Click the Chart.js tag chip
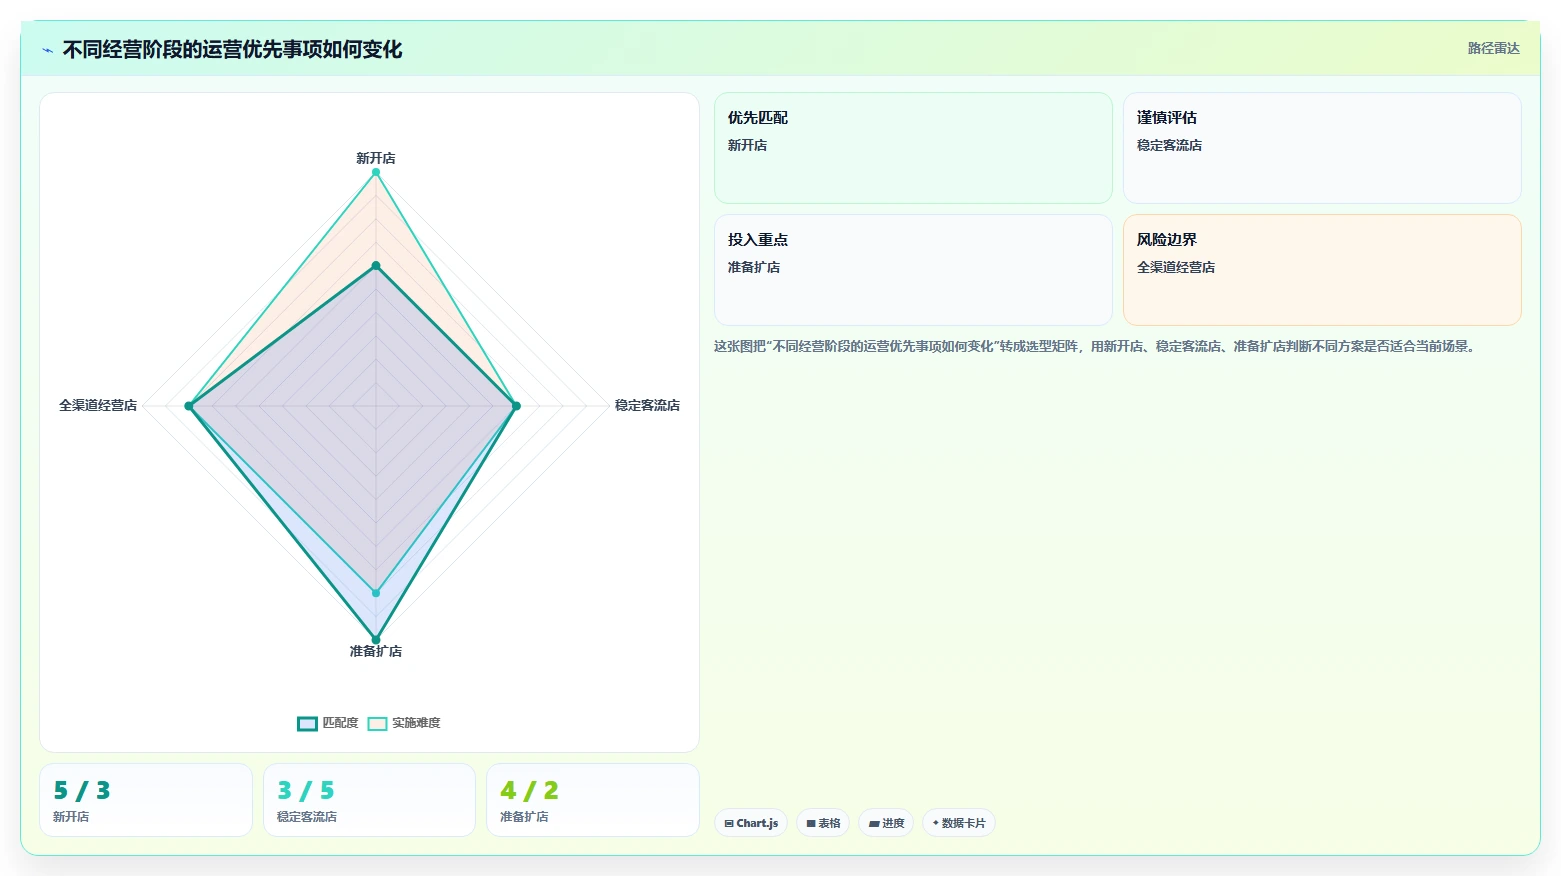1561x876 pixels. coord(751,823)
